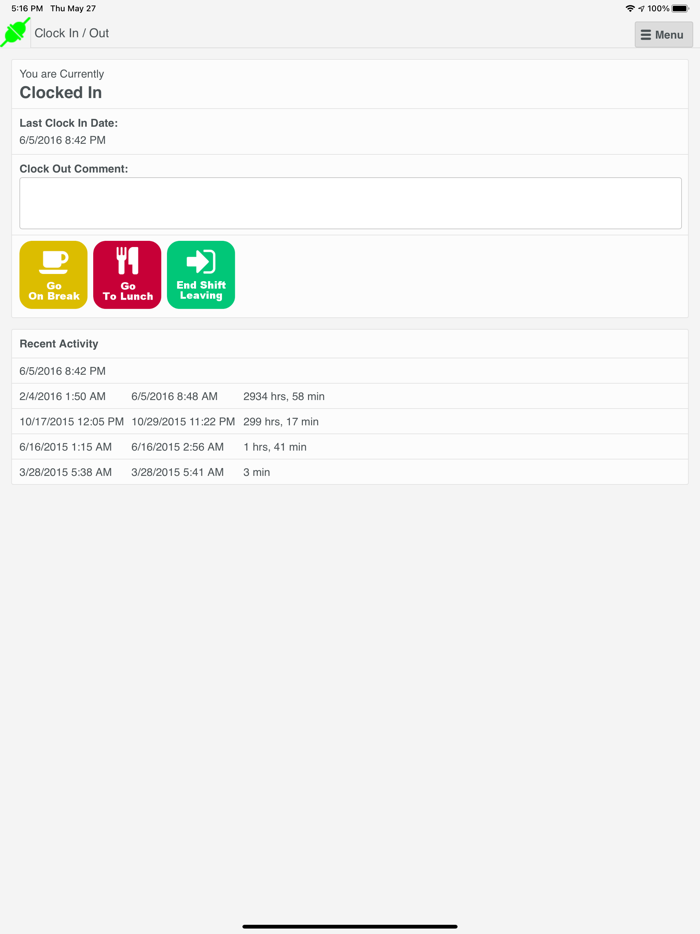The height and width of the screenshot is (934, 700).
Task: Tap the 6/5/2016 8:48 AM clock-out time
Action: [175, 396]
